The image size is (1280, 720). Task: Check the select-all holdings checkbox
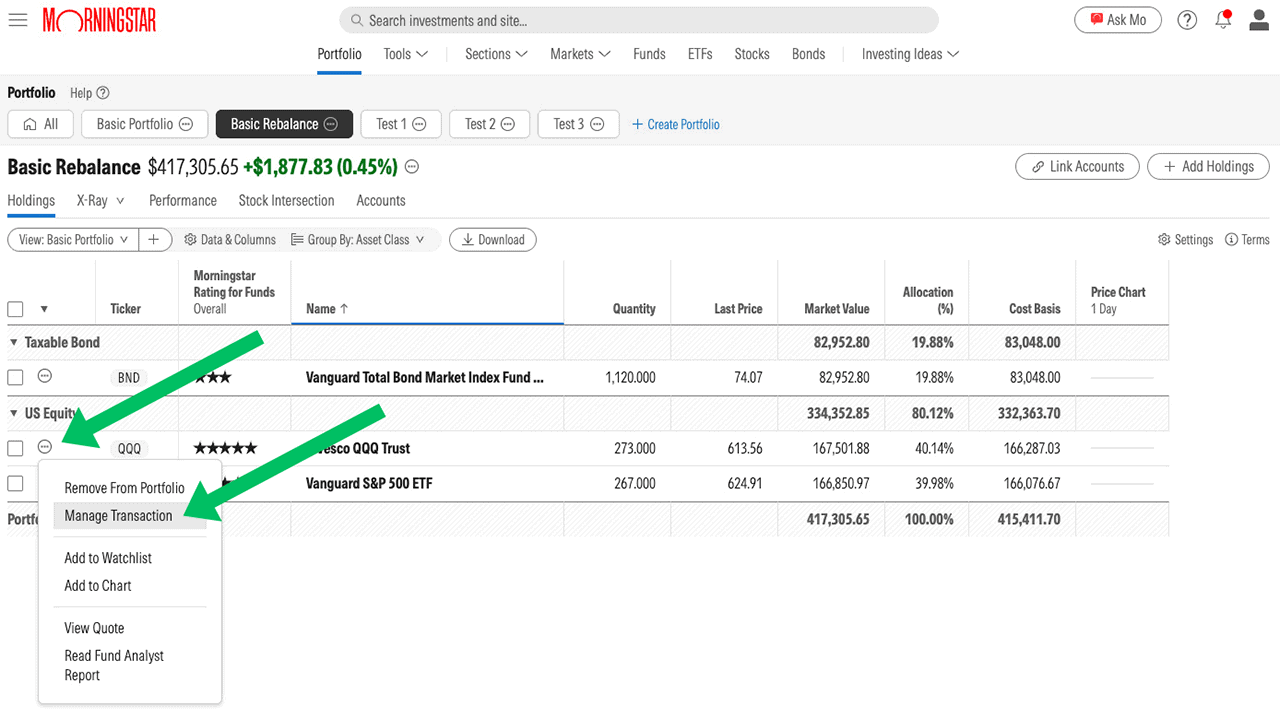15,309
